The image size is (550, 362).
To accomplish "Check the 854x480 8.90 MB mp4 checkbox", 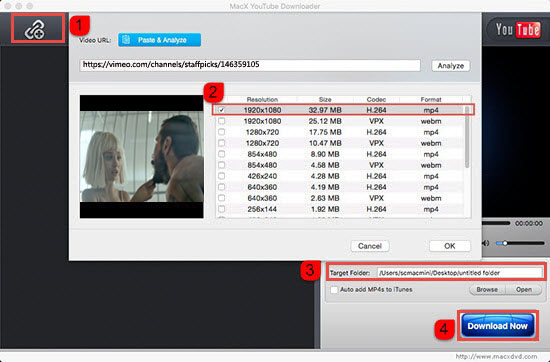I will point(221,154).
